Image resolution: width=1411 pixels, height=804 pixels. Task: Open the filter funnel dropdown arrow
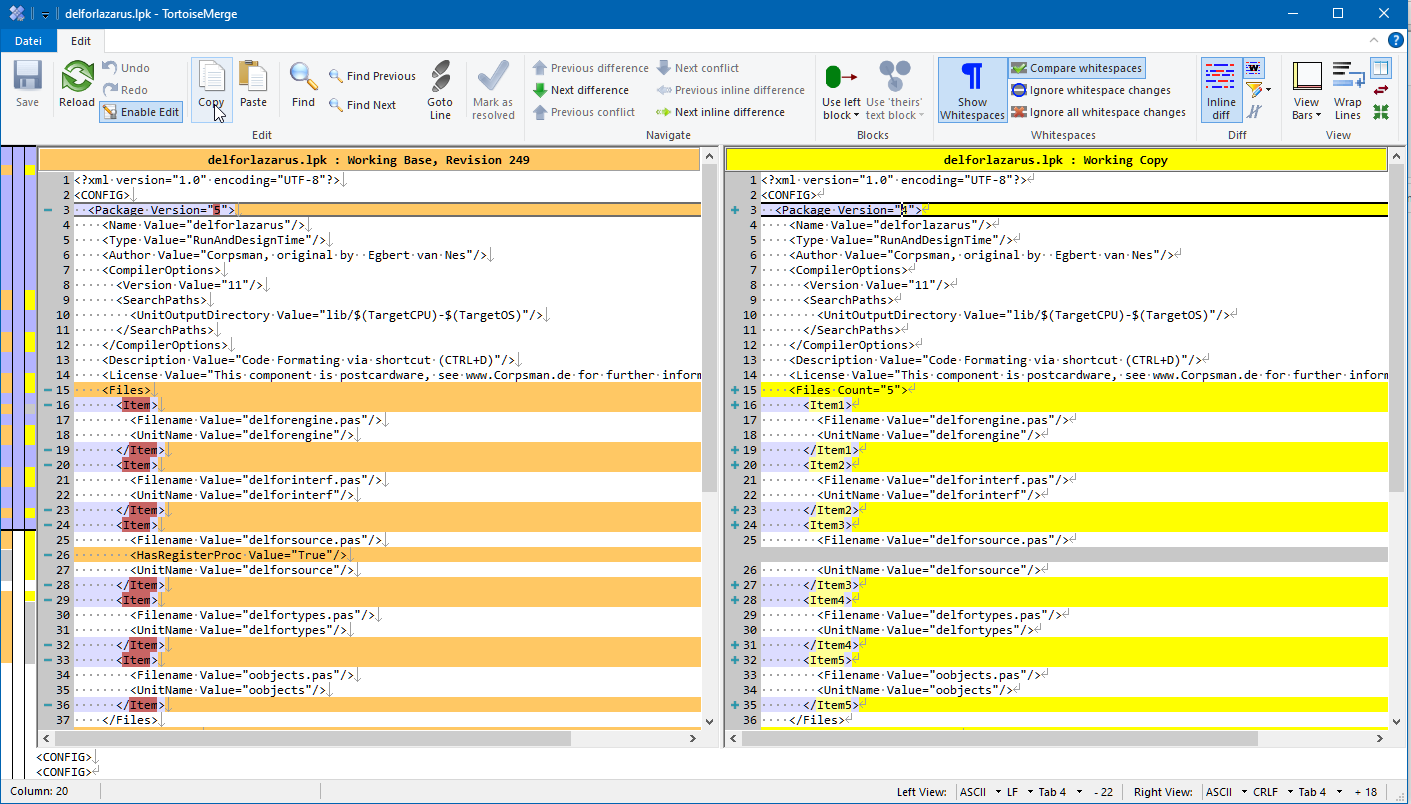1268,90
